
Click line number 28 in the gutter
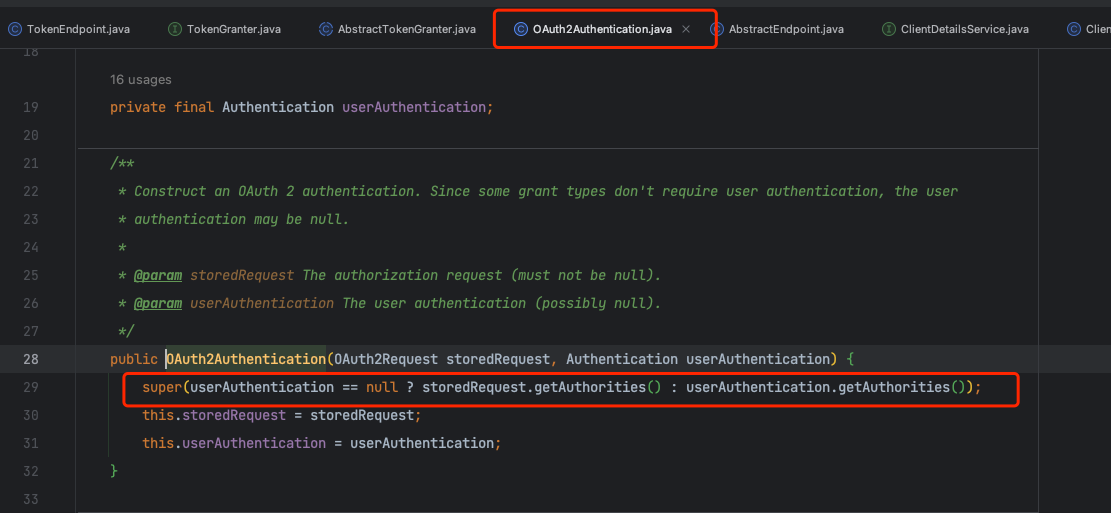[30, 359]
